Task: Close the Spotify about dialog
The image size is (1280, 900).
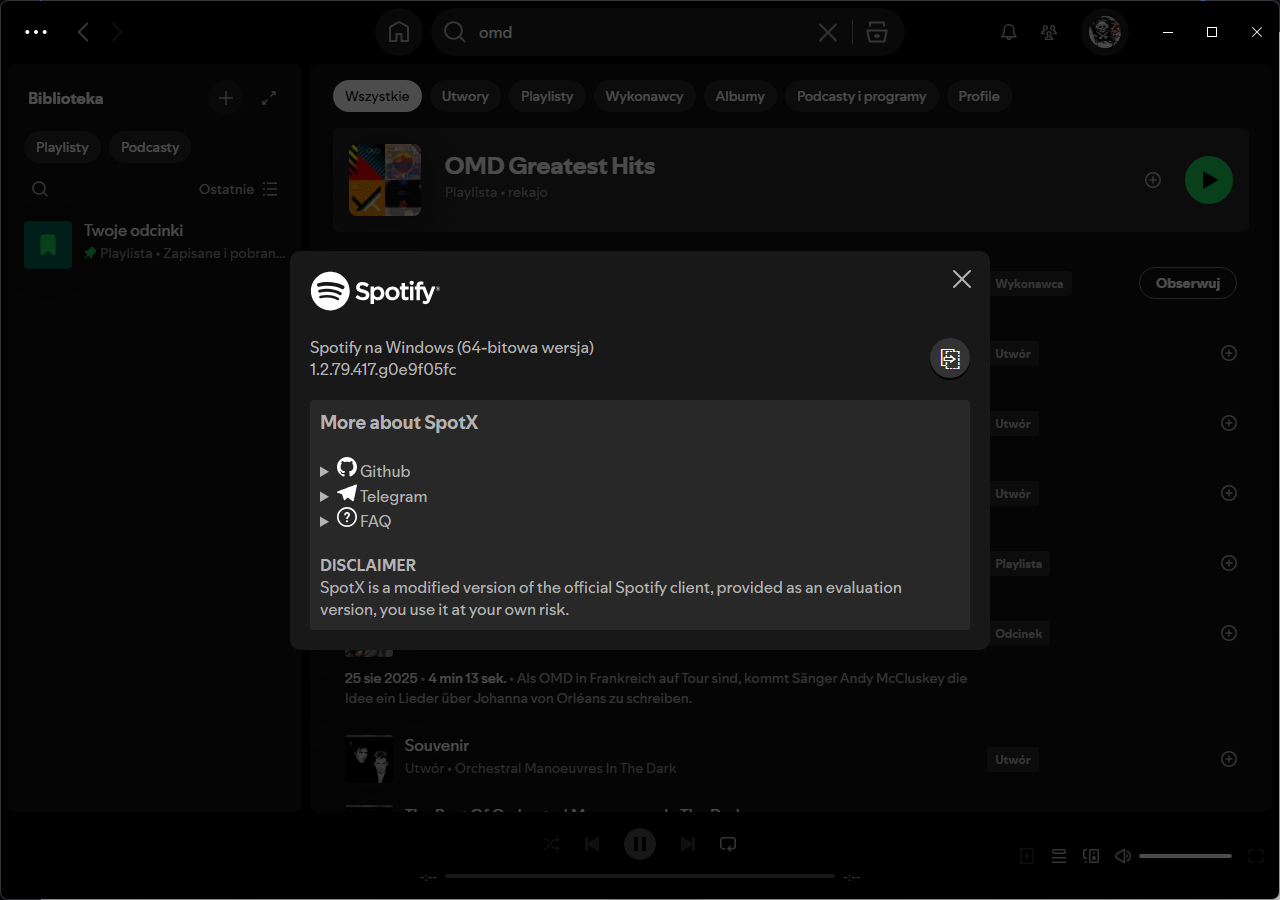Action: [962, 279]
